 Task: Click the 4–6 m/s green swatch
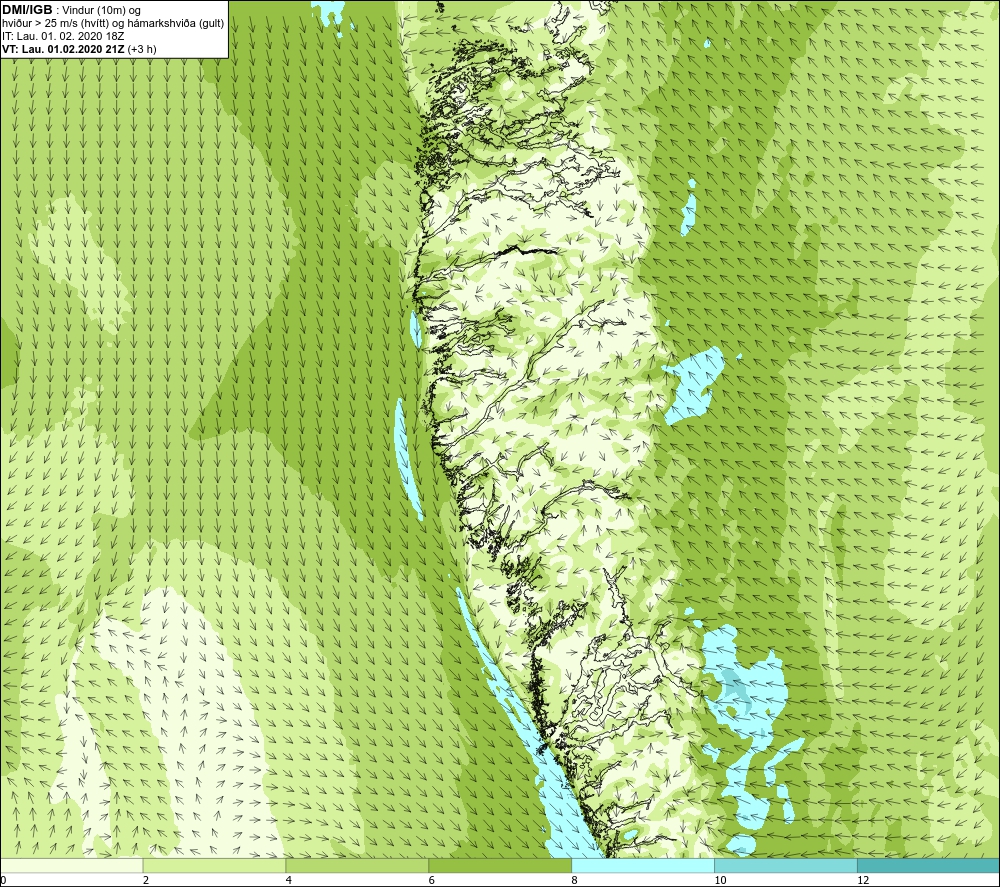[x=357, y=865]
